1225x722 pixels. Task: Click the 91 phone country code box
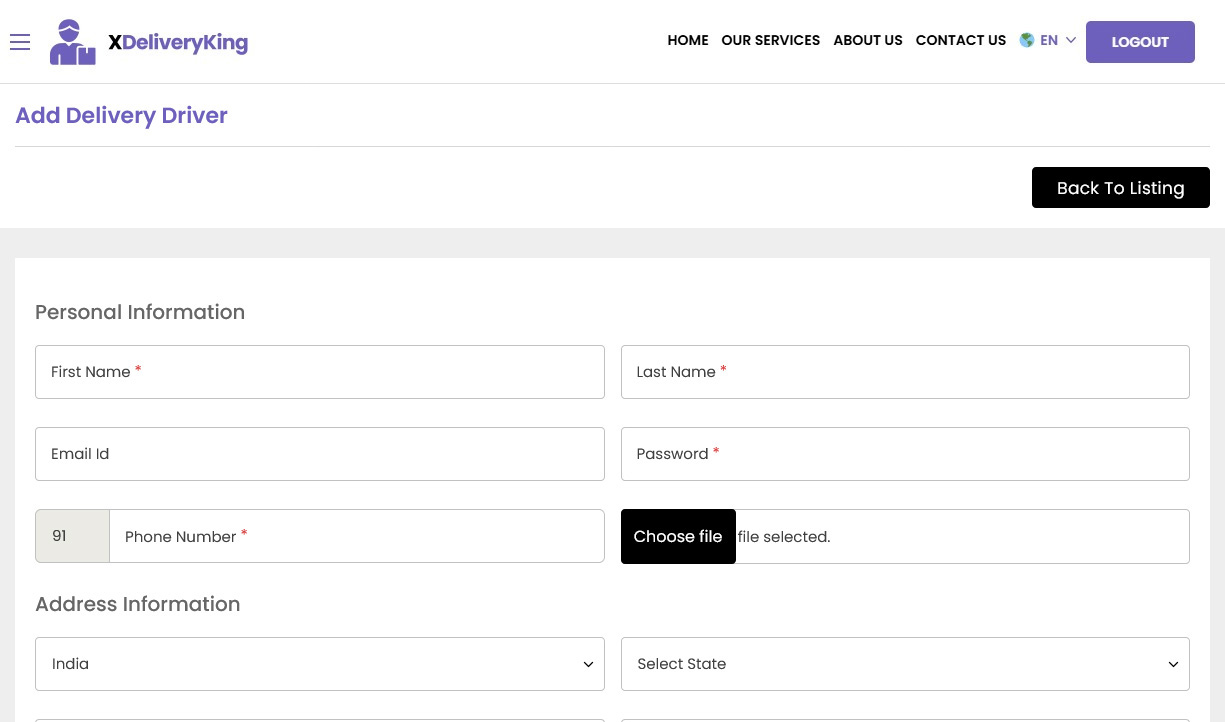[71, 536]
